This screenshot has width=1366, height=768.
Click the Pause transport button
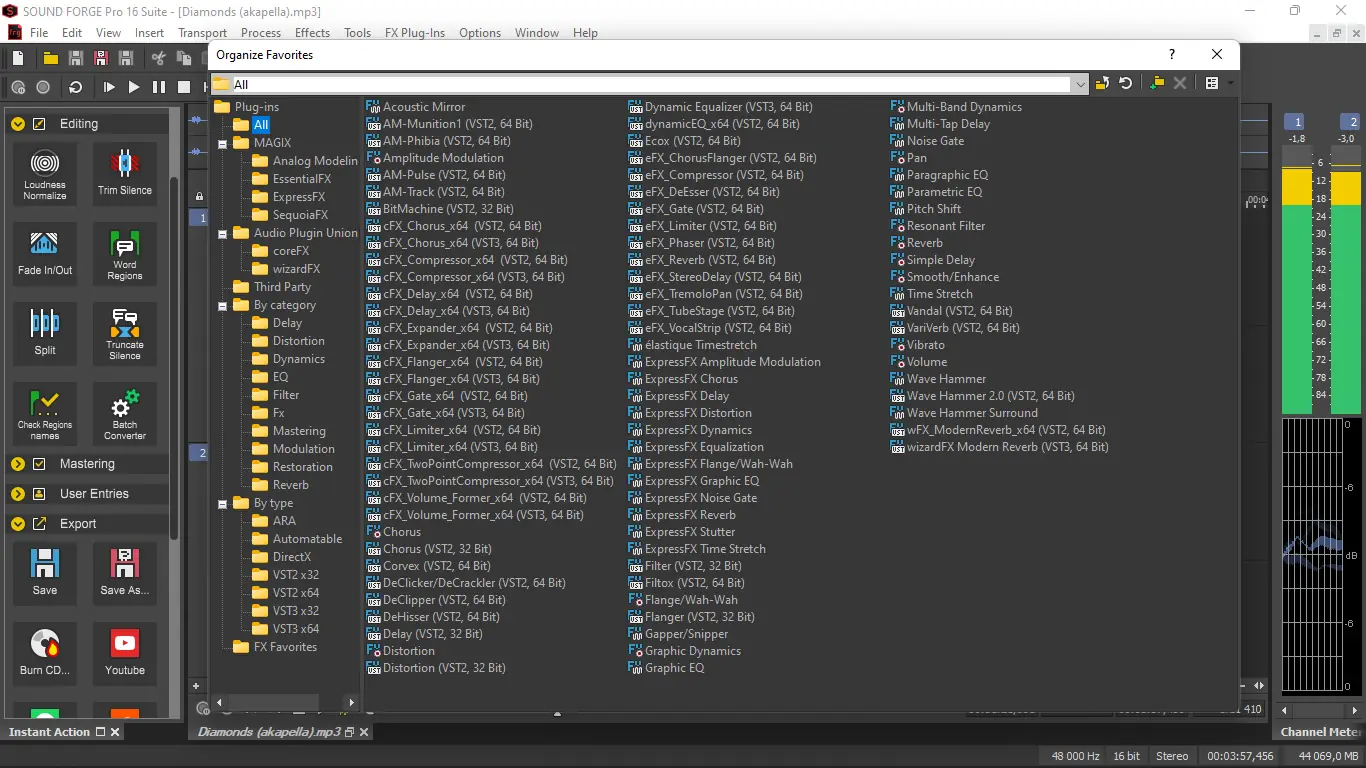pyautogui.click(x=159, y=87)
